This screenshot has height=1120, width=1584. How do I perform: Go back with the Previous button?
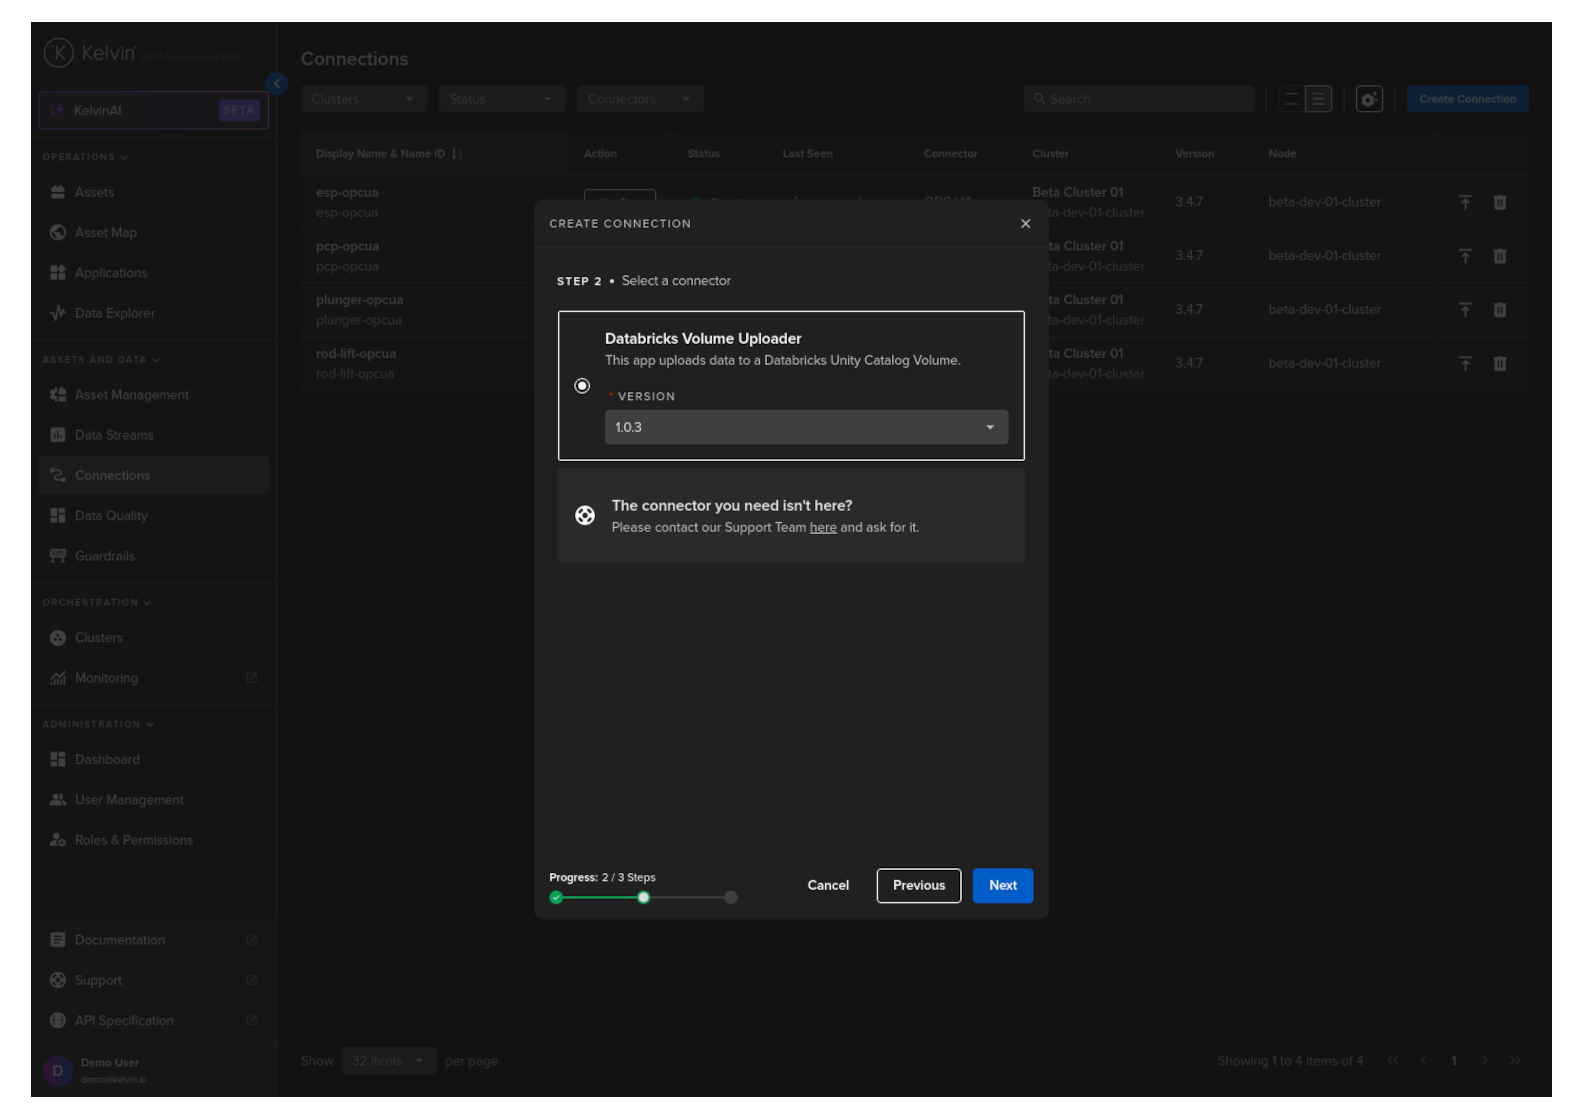[918, 886]
